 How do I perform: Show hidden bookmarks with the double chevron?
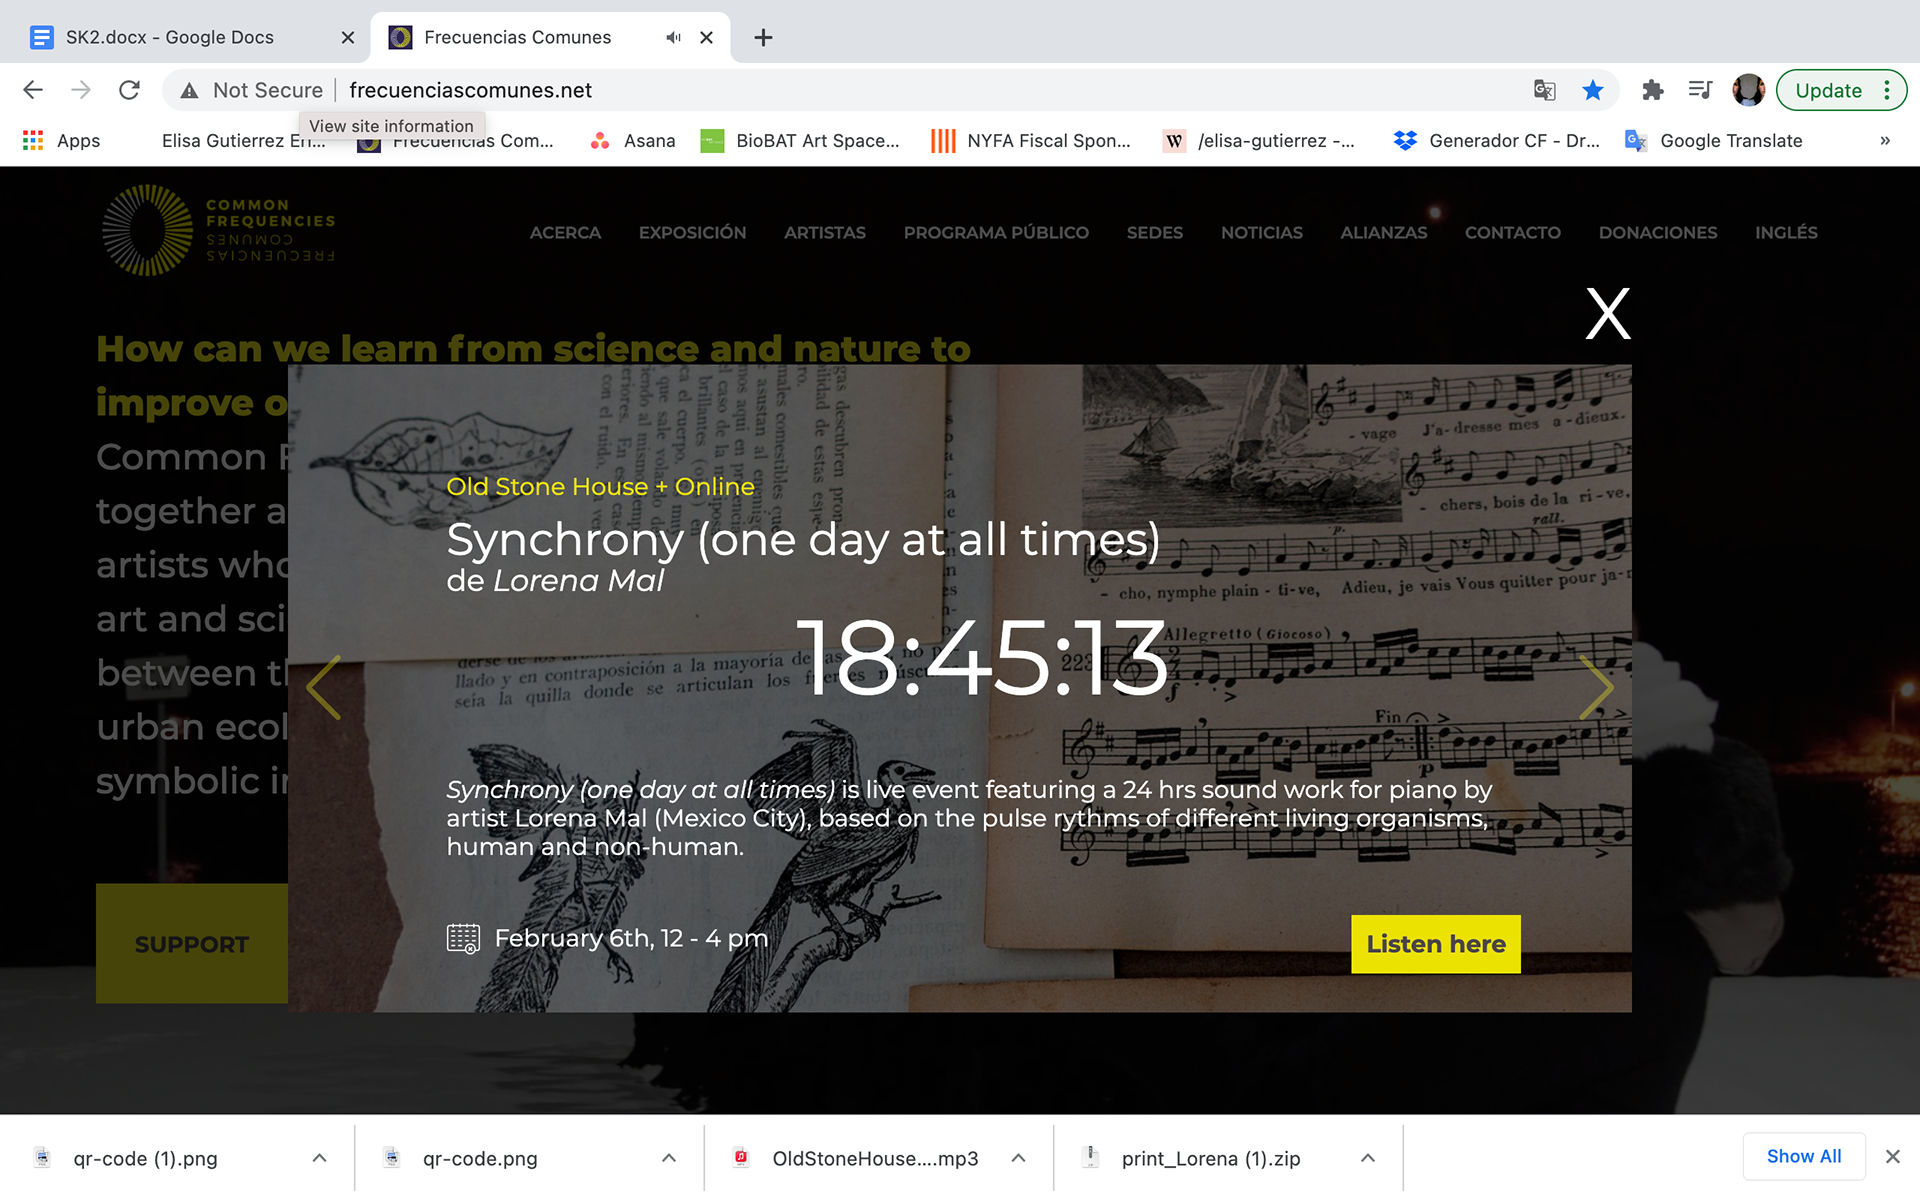coord(1885,141)
